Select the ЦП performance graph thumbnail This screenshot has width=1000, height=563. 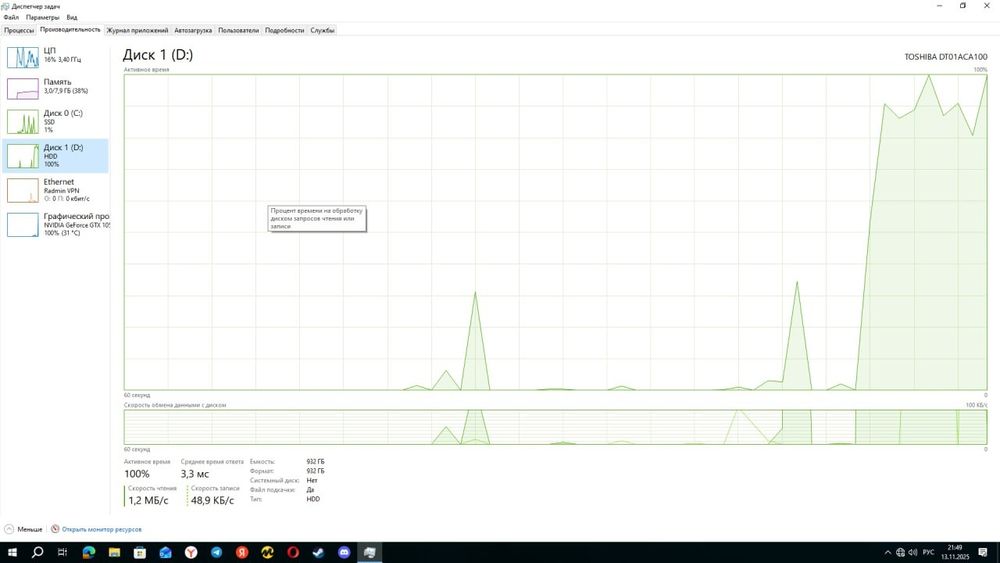23,57
